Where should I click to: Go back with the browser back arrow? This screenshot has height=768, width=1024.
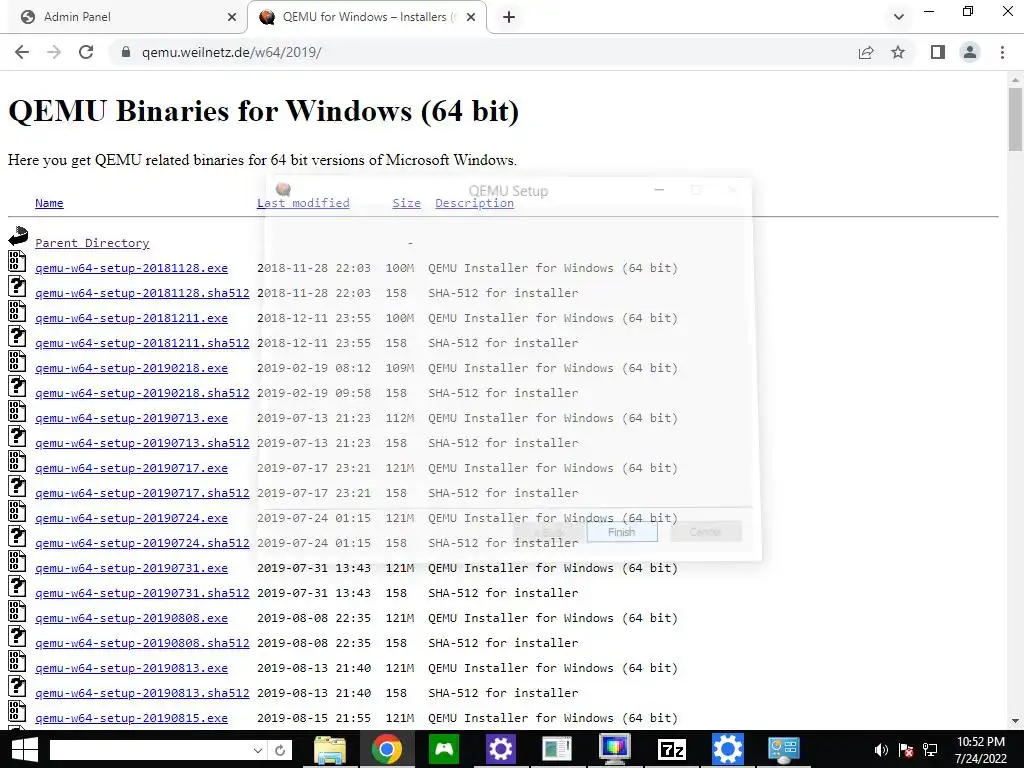(22, 52)
